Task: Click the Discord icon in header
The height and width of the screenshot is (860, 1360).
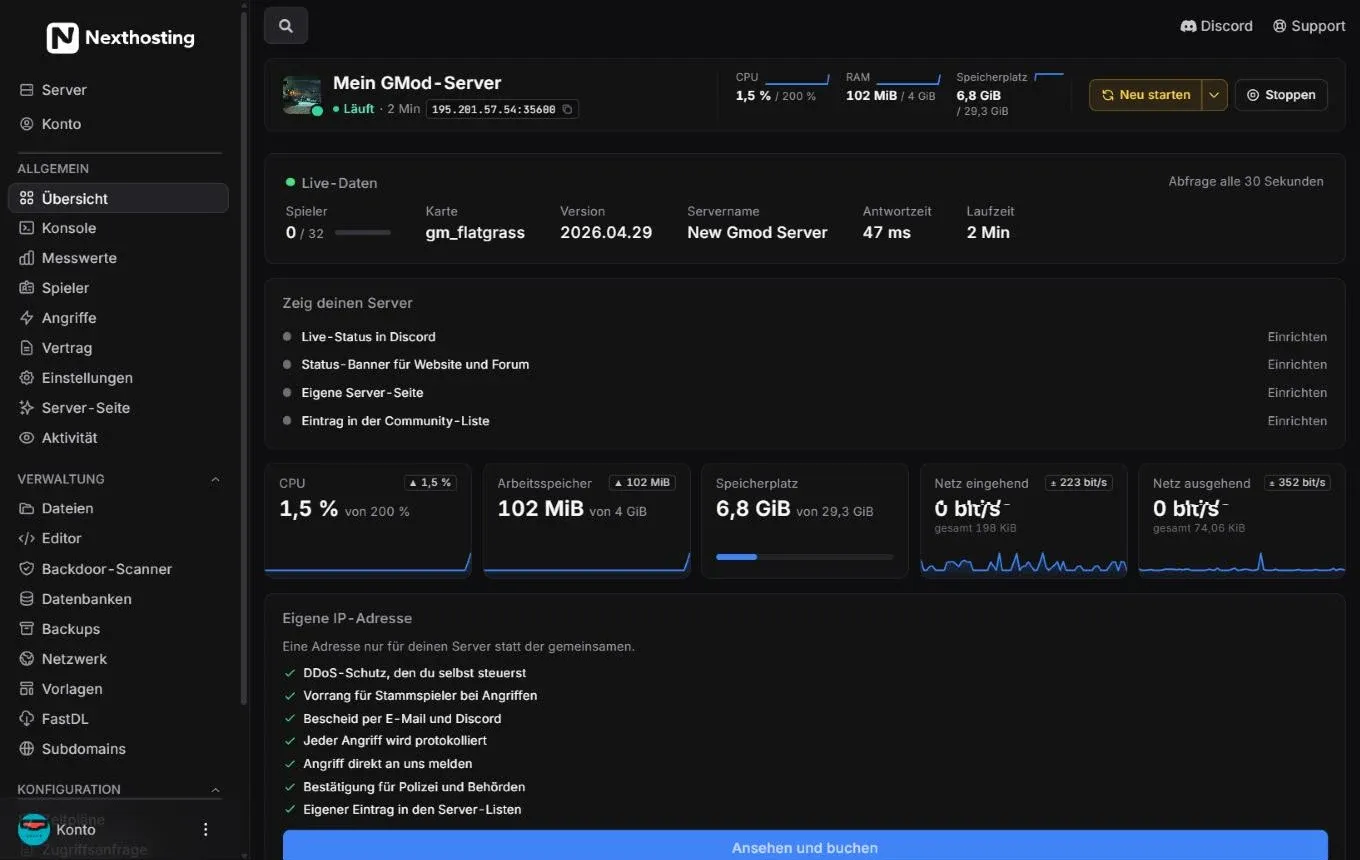Action: [x=1188, y=26]
